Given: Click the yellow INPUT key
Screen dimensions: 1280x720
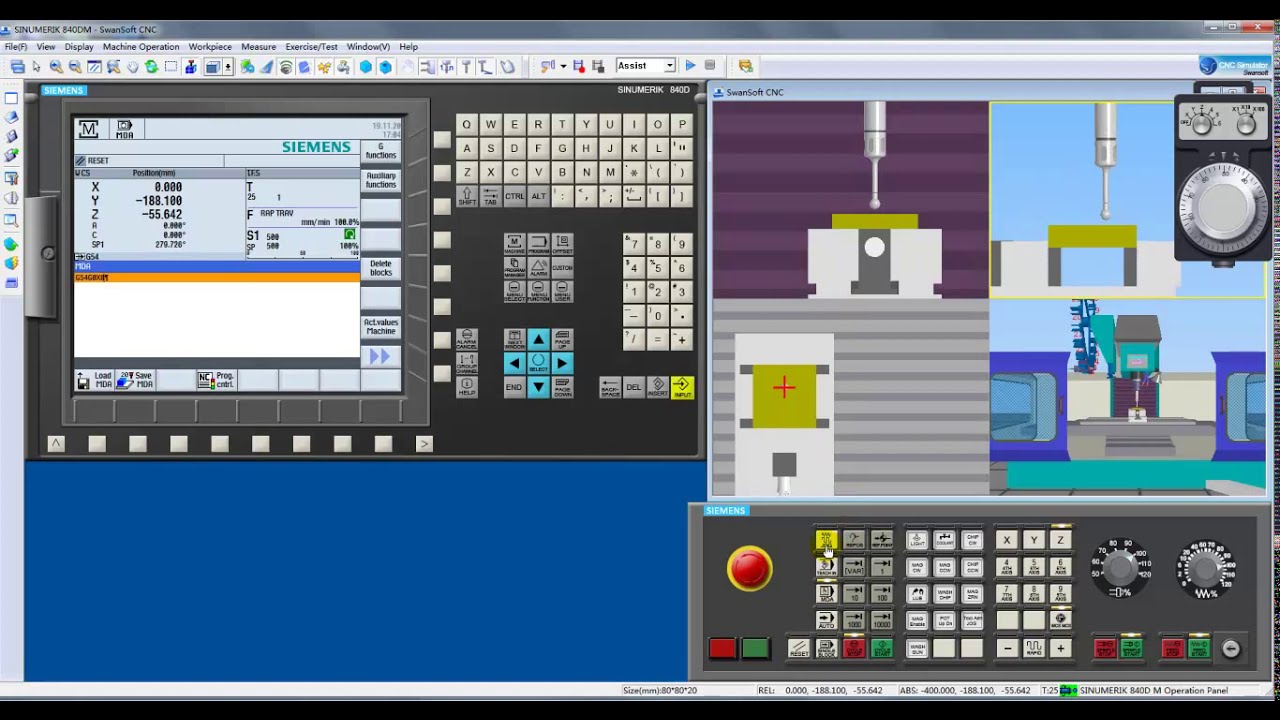Looking at the screenshot, I should point(682,387).
